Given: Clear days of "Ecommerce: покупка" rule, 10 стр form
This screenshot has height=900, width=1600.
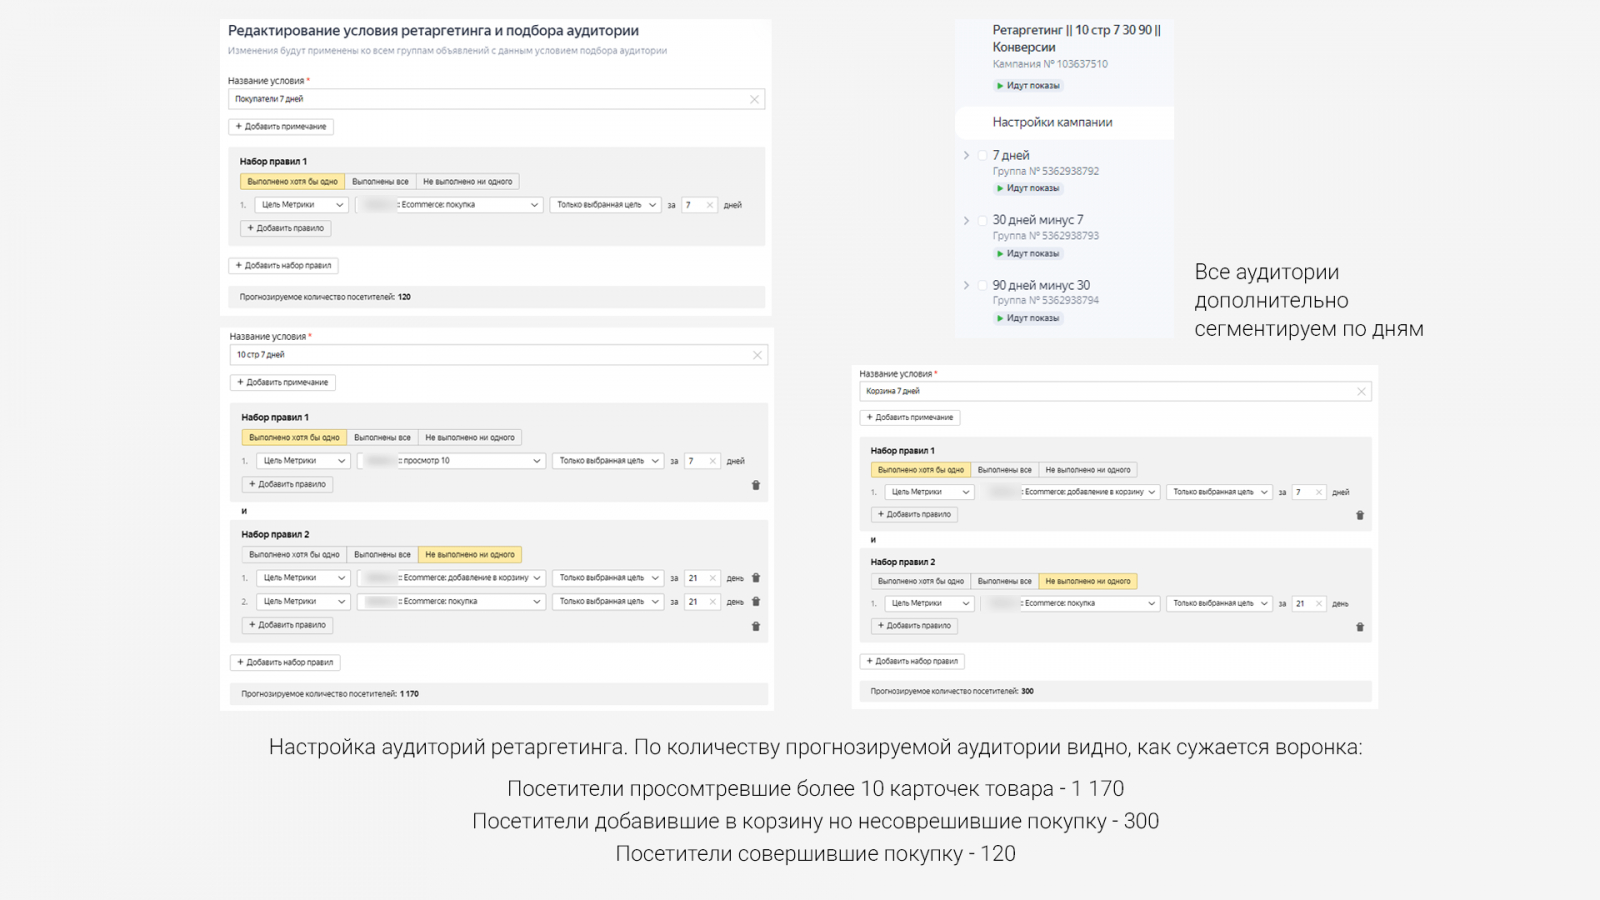Looking at the screenshot, I should 713,602.
